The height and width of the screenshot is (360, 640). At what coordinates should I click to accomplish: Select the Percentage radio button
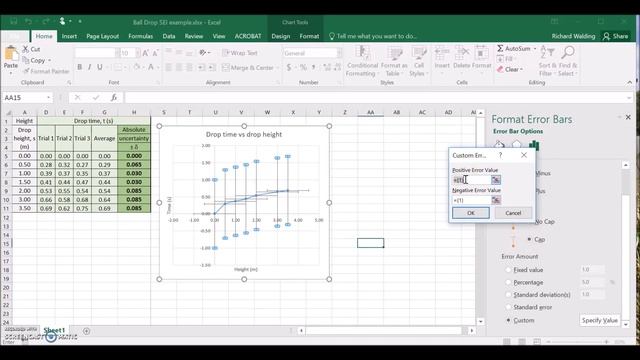coord(508,282)
